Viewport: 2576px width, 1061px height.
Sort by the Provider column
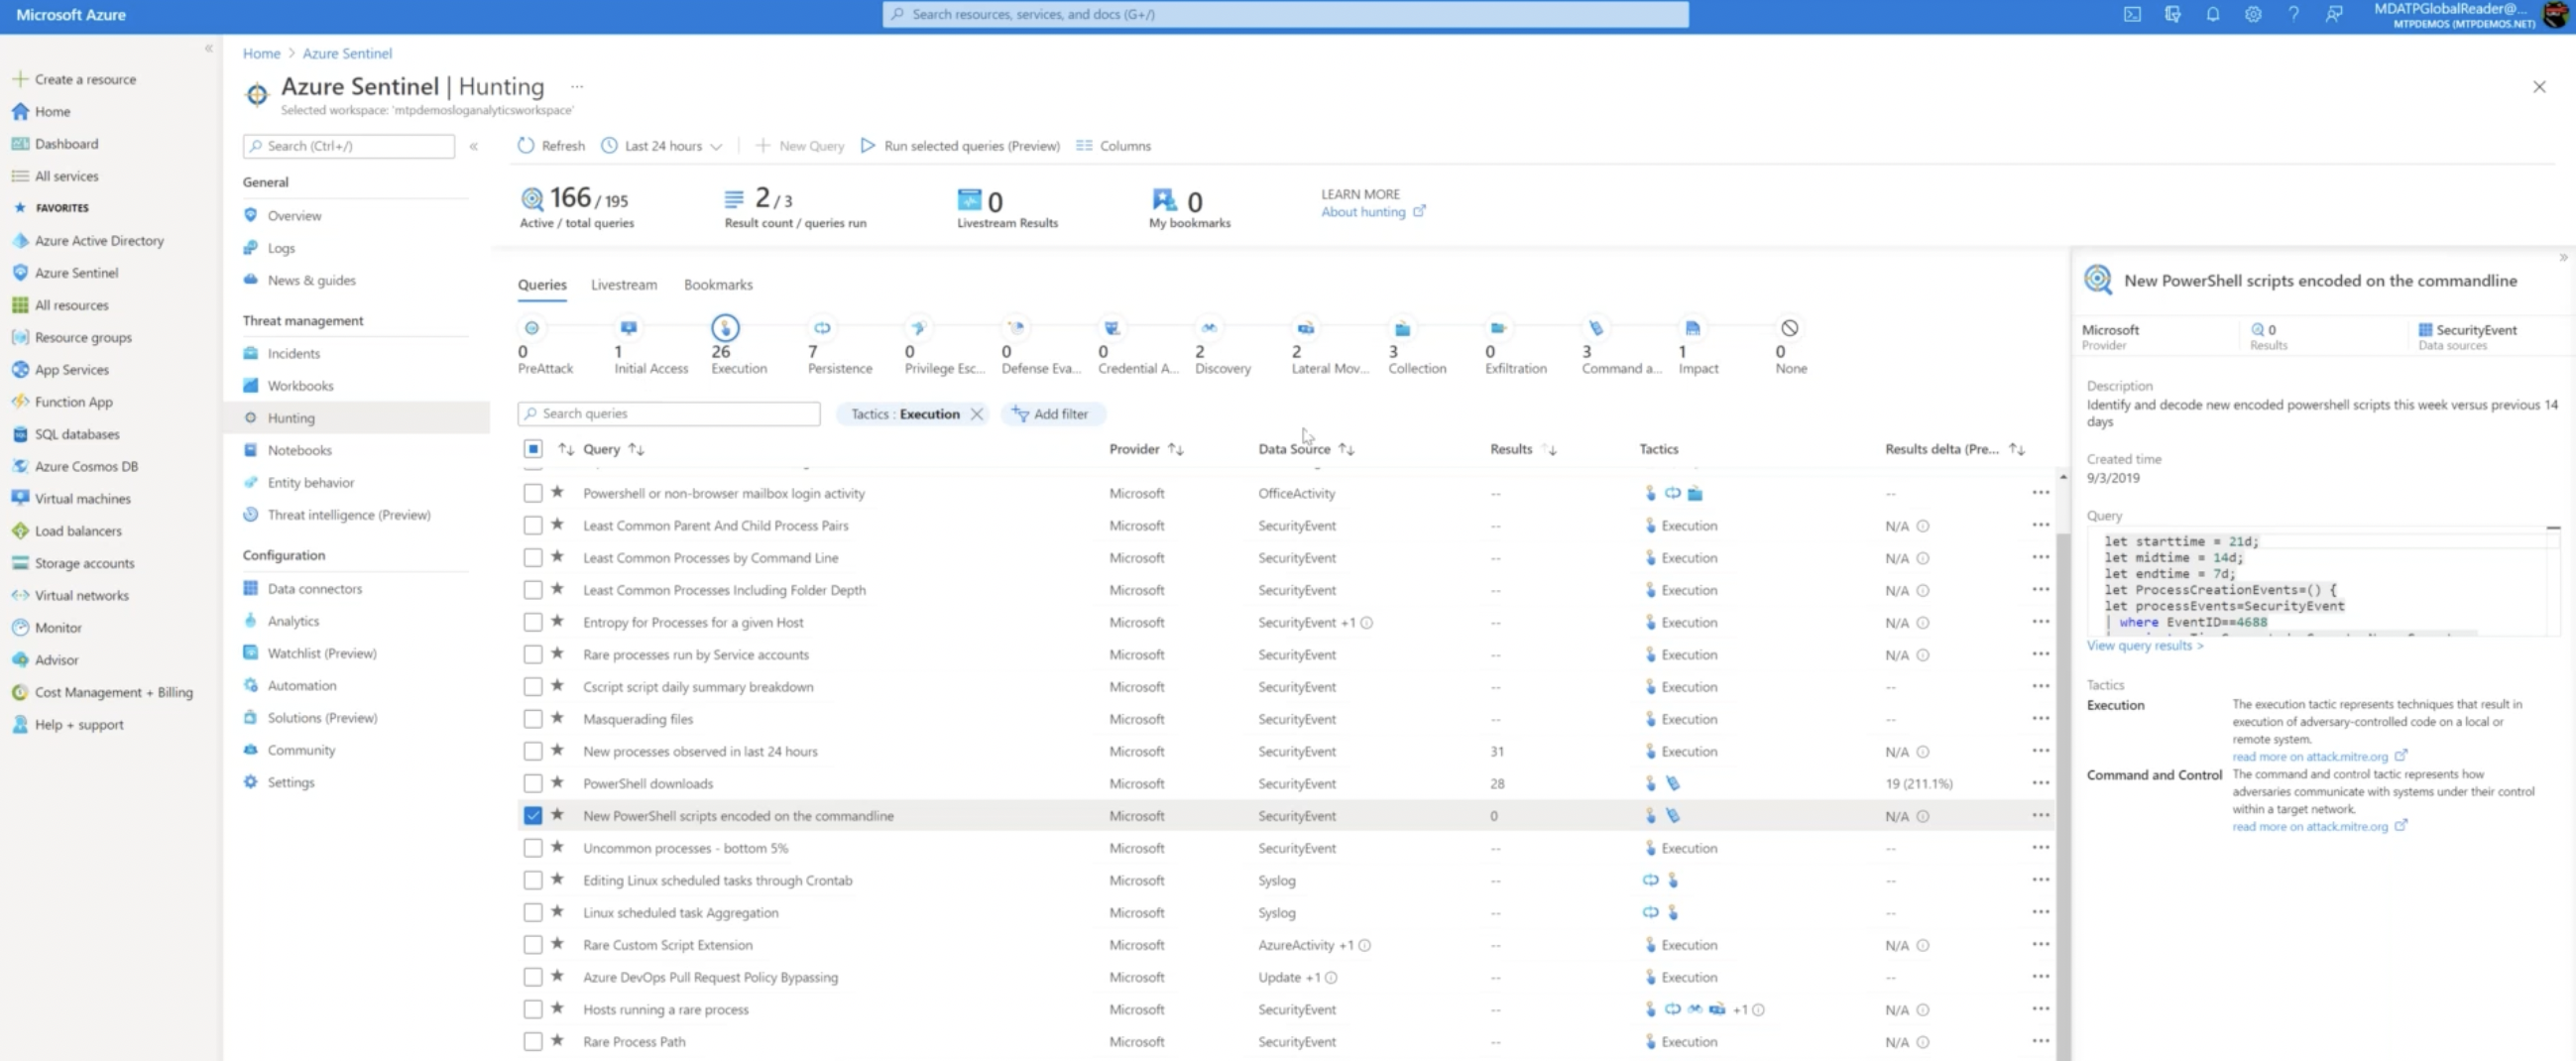[x=1146, y=449]
